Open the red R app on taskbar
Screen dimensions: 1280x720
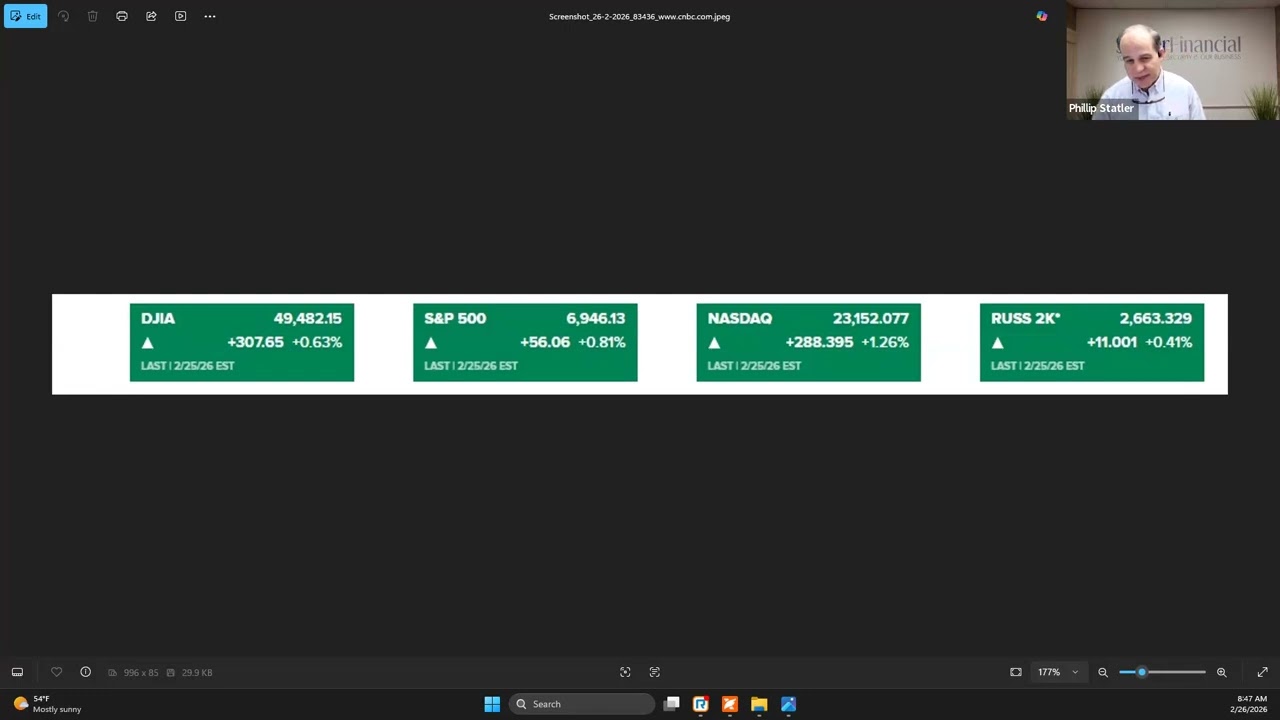click(x=701, y=704)
